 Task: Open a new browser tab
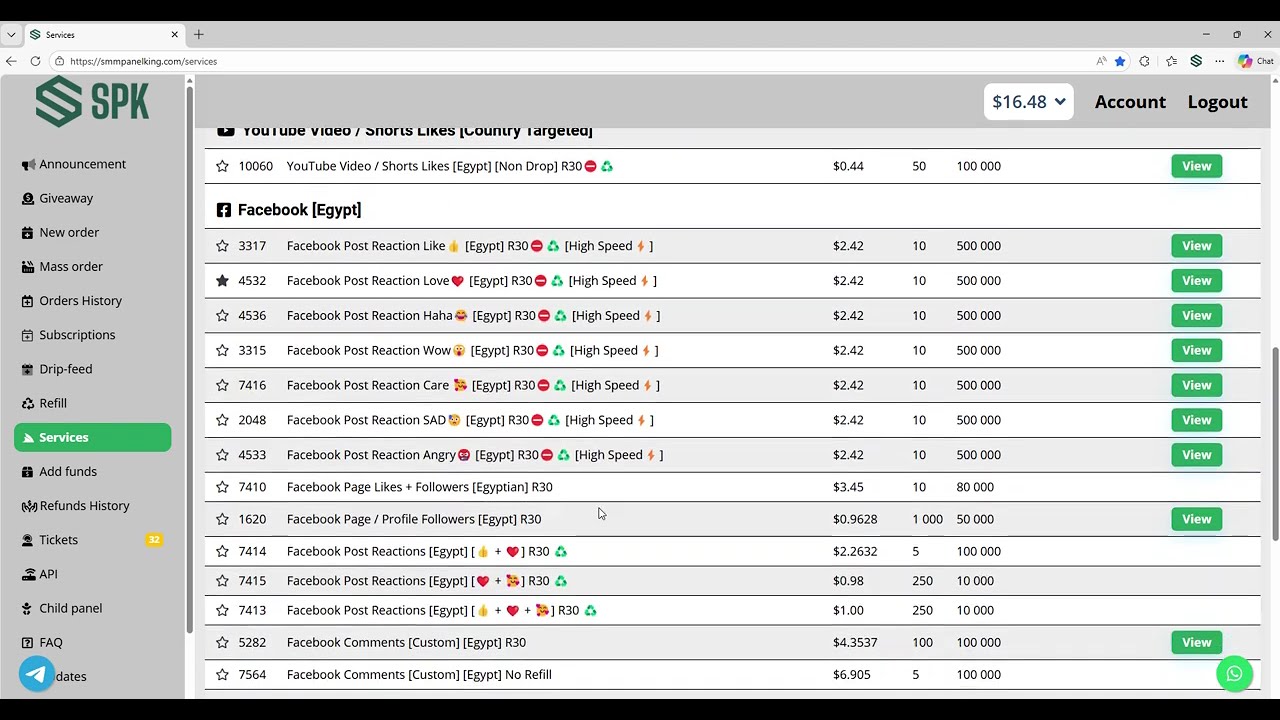199,35
